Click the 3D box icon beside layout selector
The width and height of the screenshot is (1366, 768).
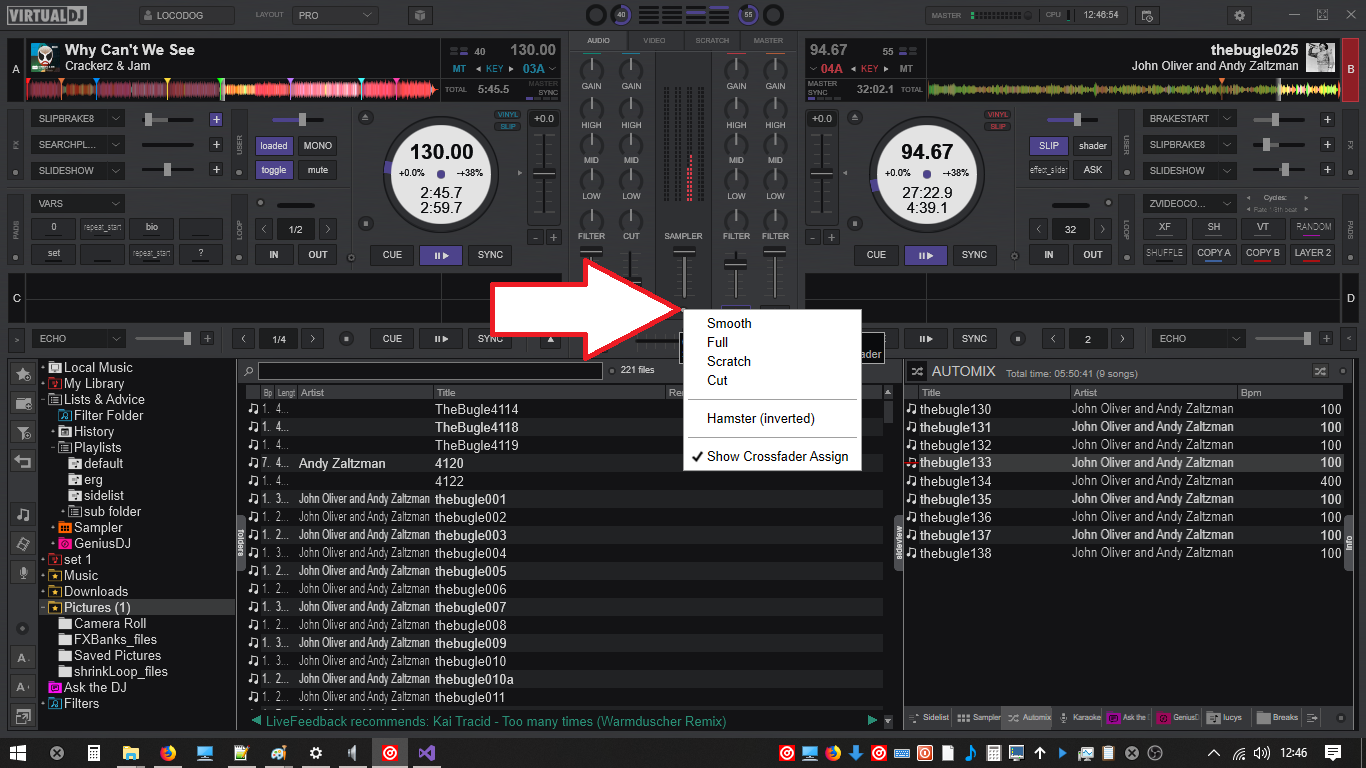click(x=420, y=16)
